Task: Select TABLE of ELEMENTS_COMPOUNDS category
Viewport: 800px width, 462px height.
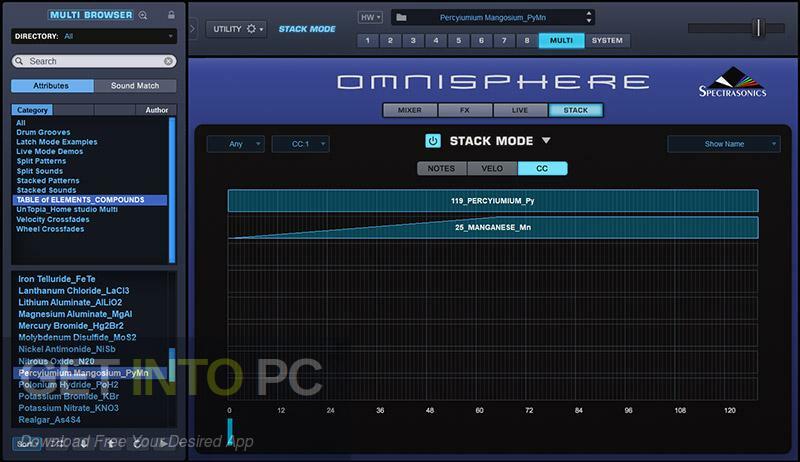Action: coord(90,200)
